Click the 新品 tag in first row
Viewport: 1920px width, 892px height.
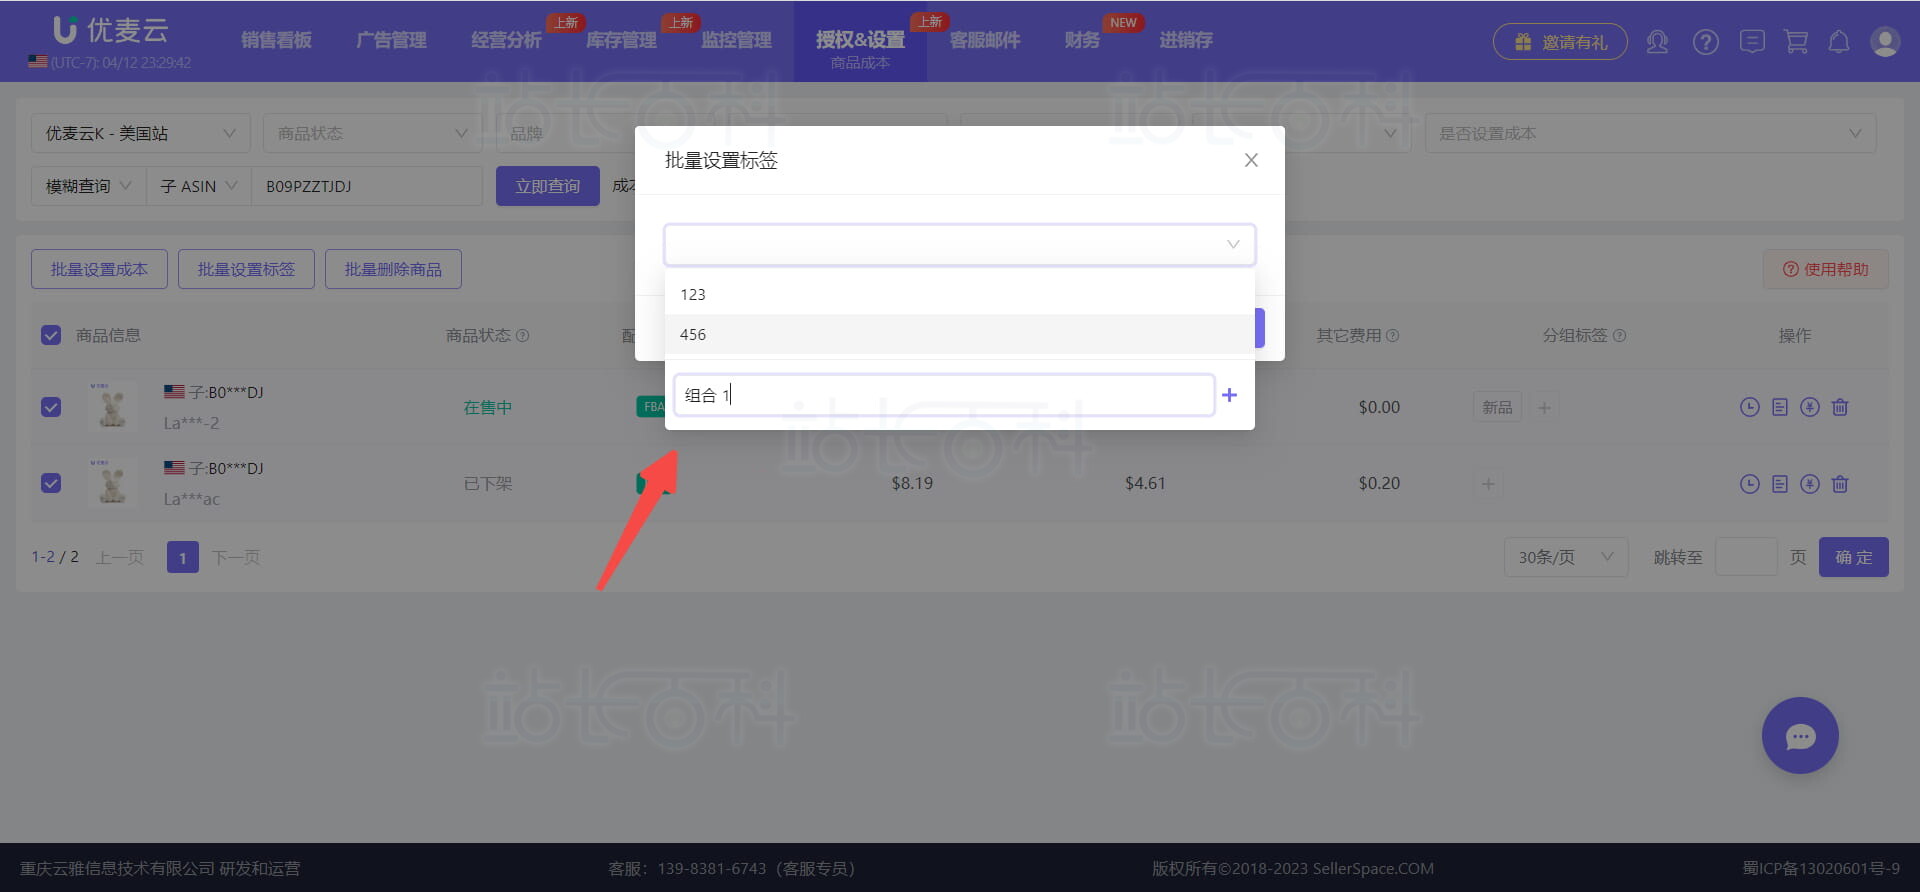[x=1497, y=407]
